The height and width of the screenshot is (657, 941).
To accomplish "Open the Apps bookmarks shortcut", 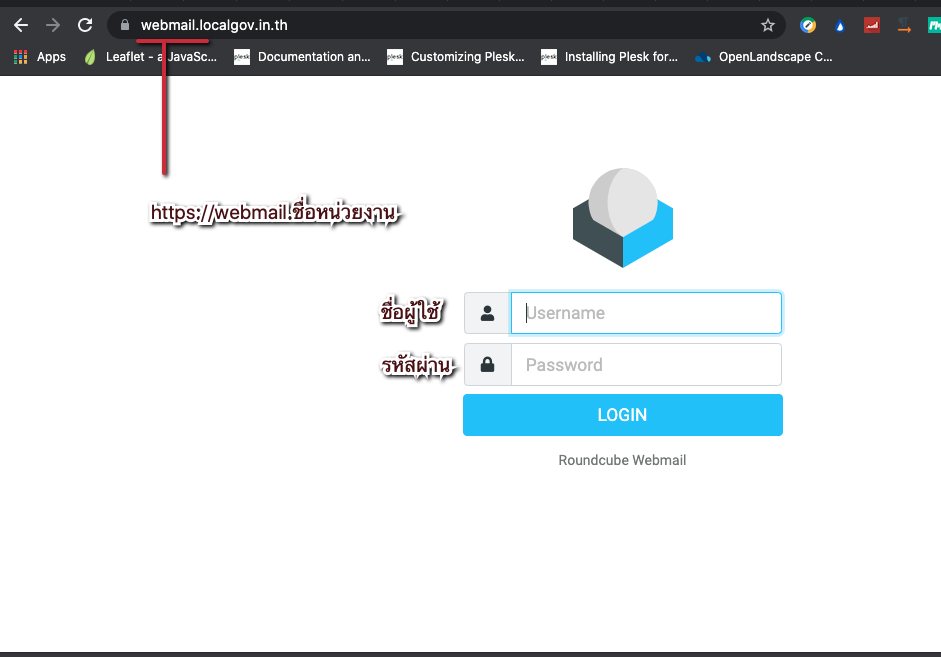I will tap(40, 57).
